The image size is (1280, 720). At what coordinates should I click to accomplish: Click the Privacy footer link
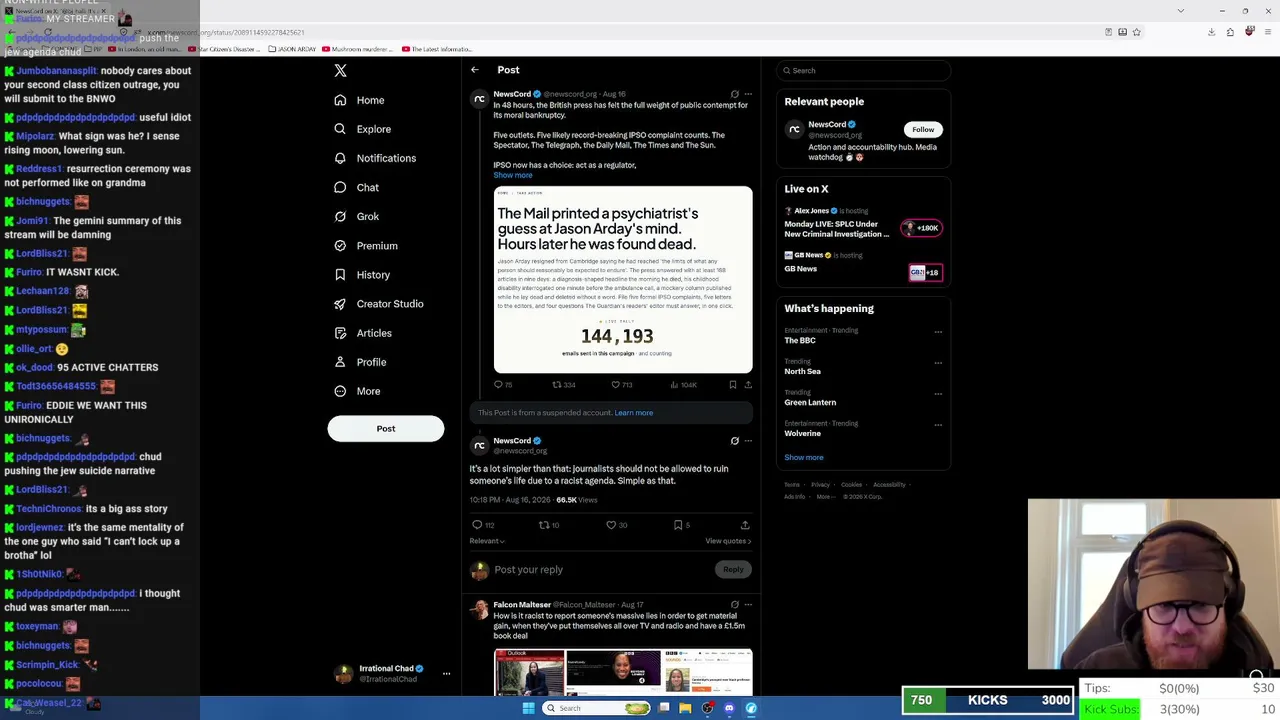[x=821, y=485]
